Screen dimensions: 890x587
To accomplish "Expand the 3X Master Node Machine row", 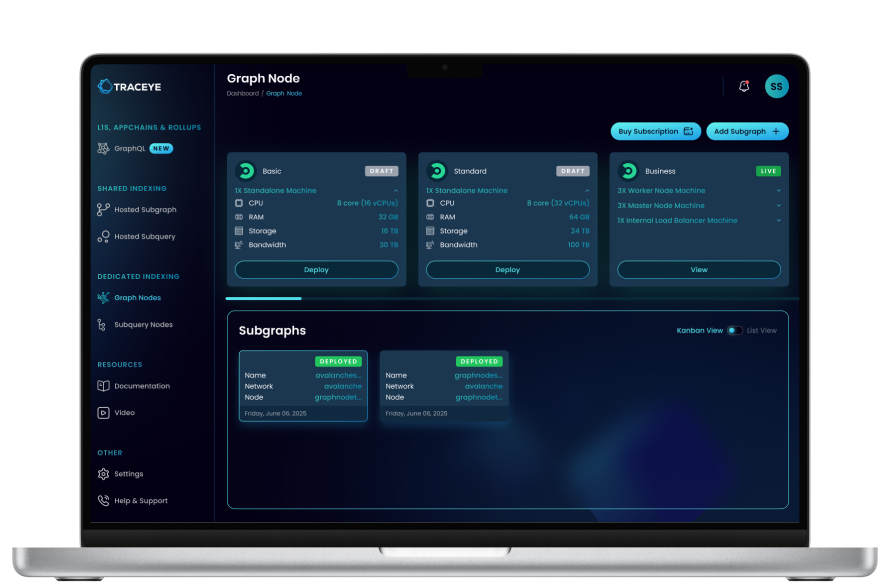I will 778,205.
